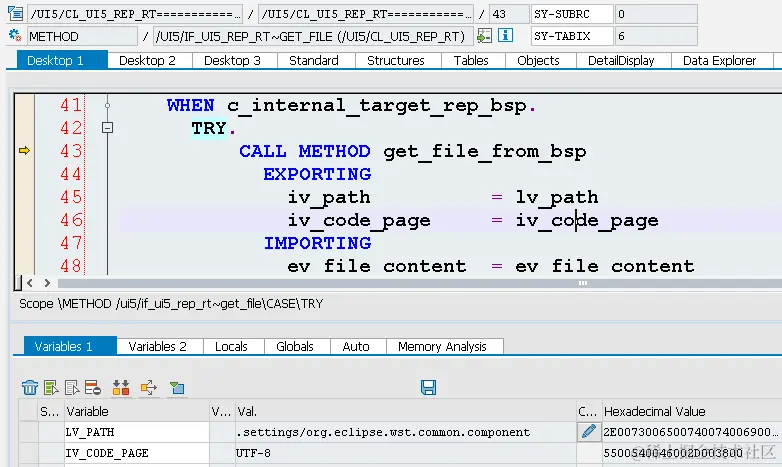The height and width of the screenshot is (467, 782).
Task: Click line number 46 in the gutter
Action: pyautogui.click(x=71, y=220)
